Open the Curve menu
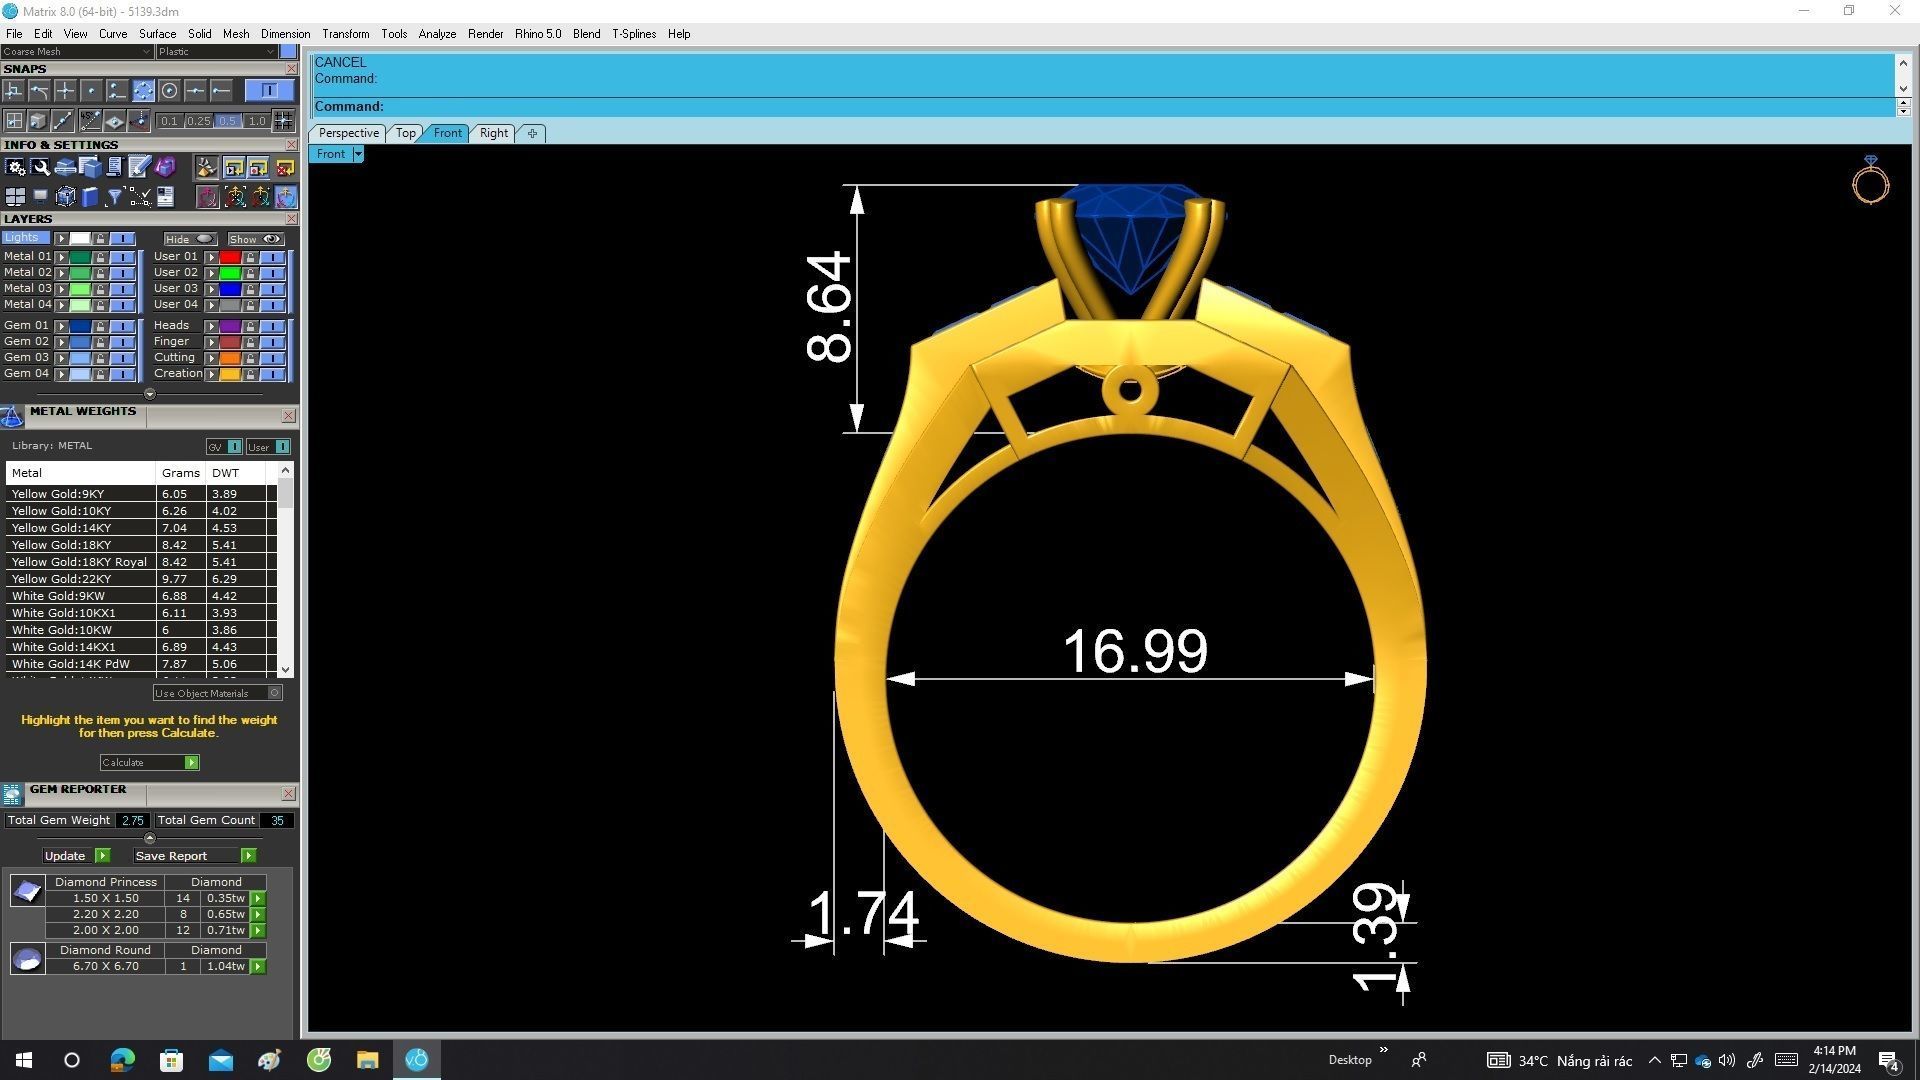 click(x=113, y=34)
